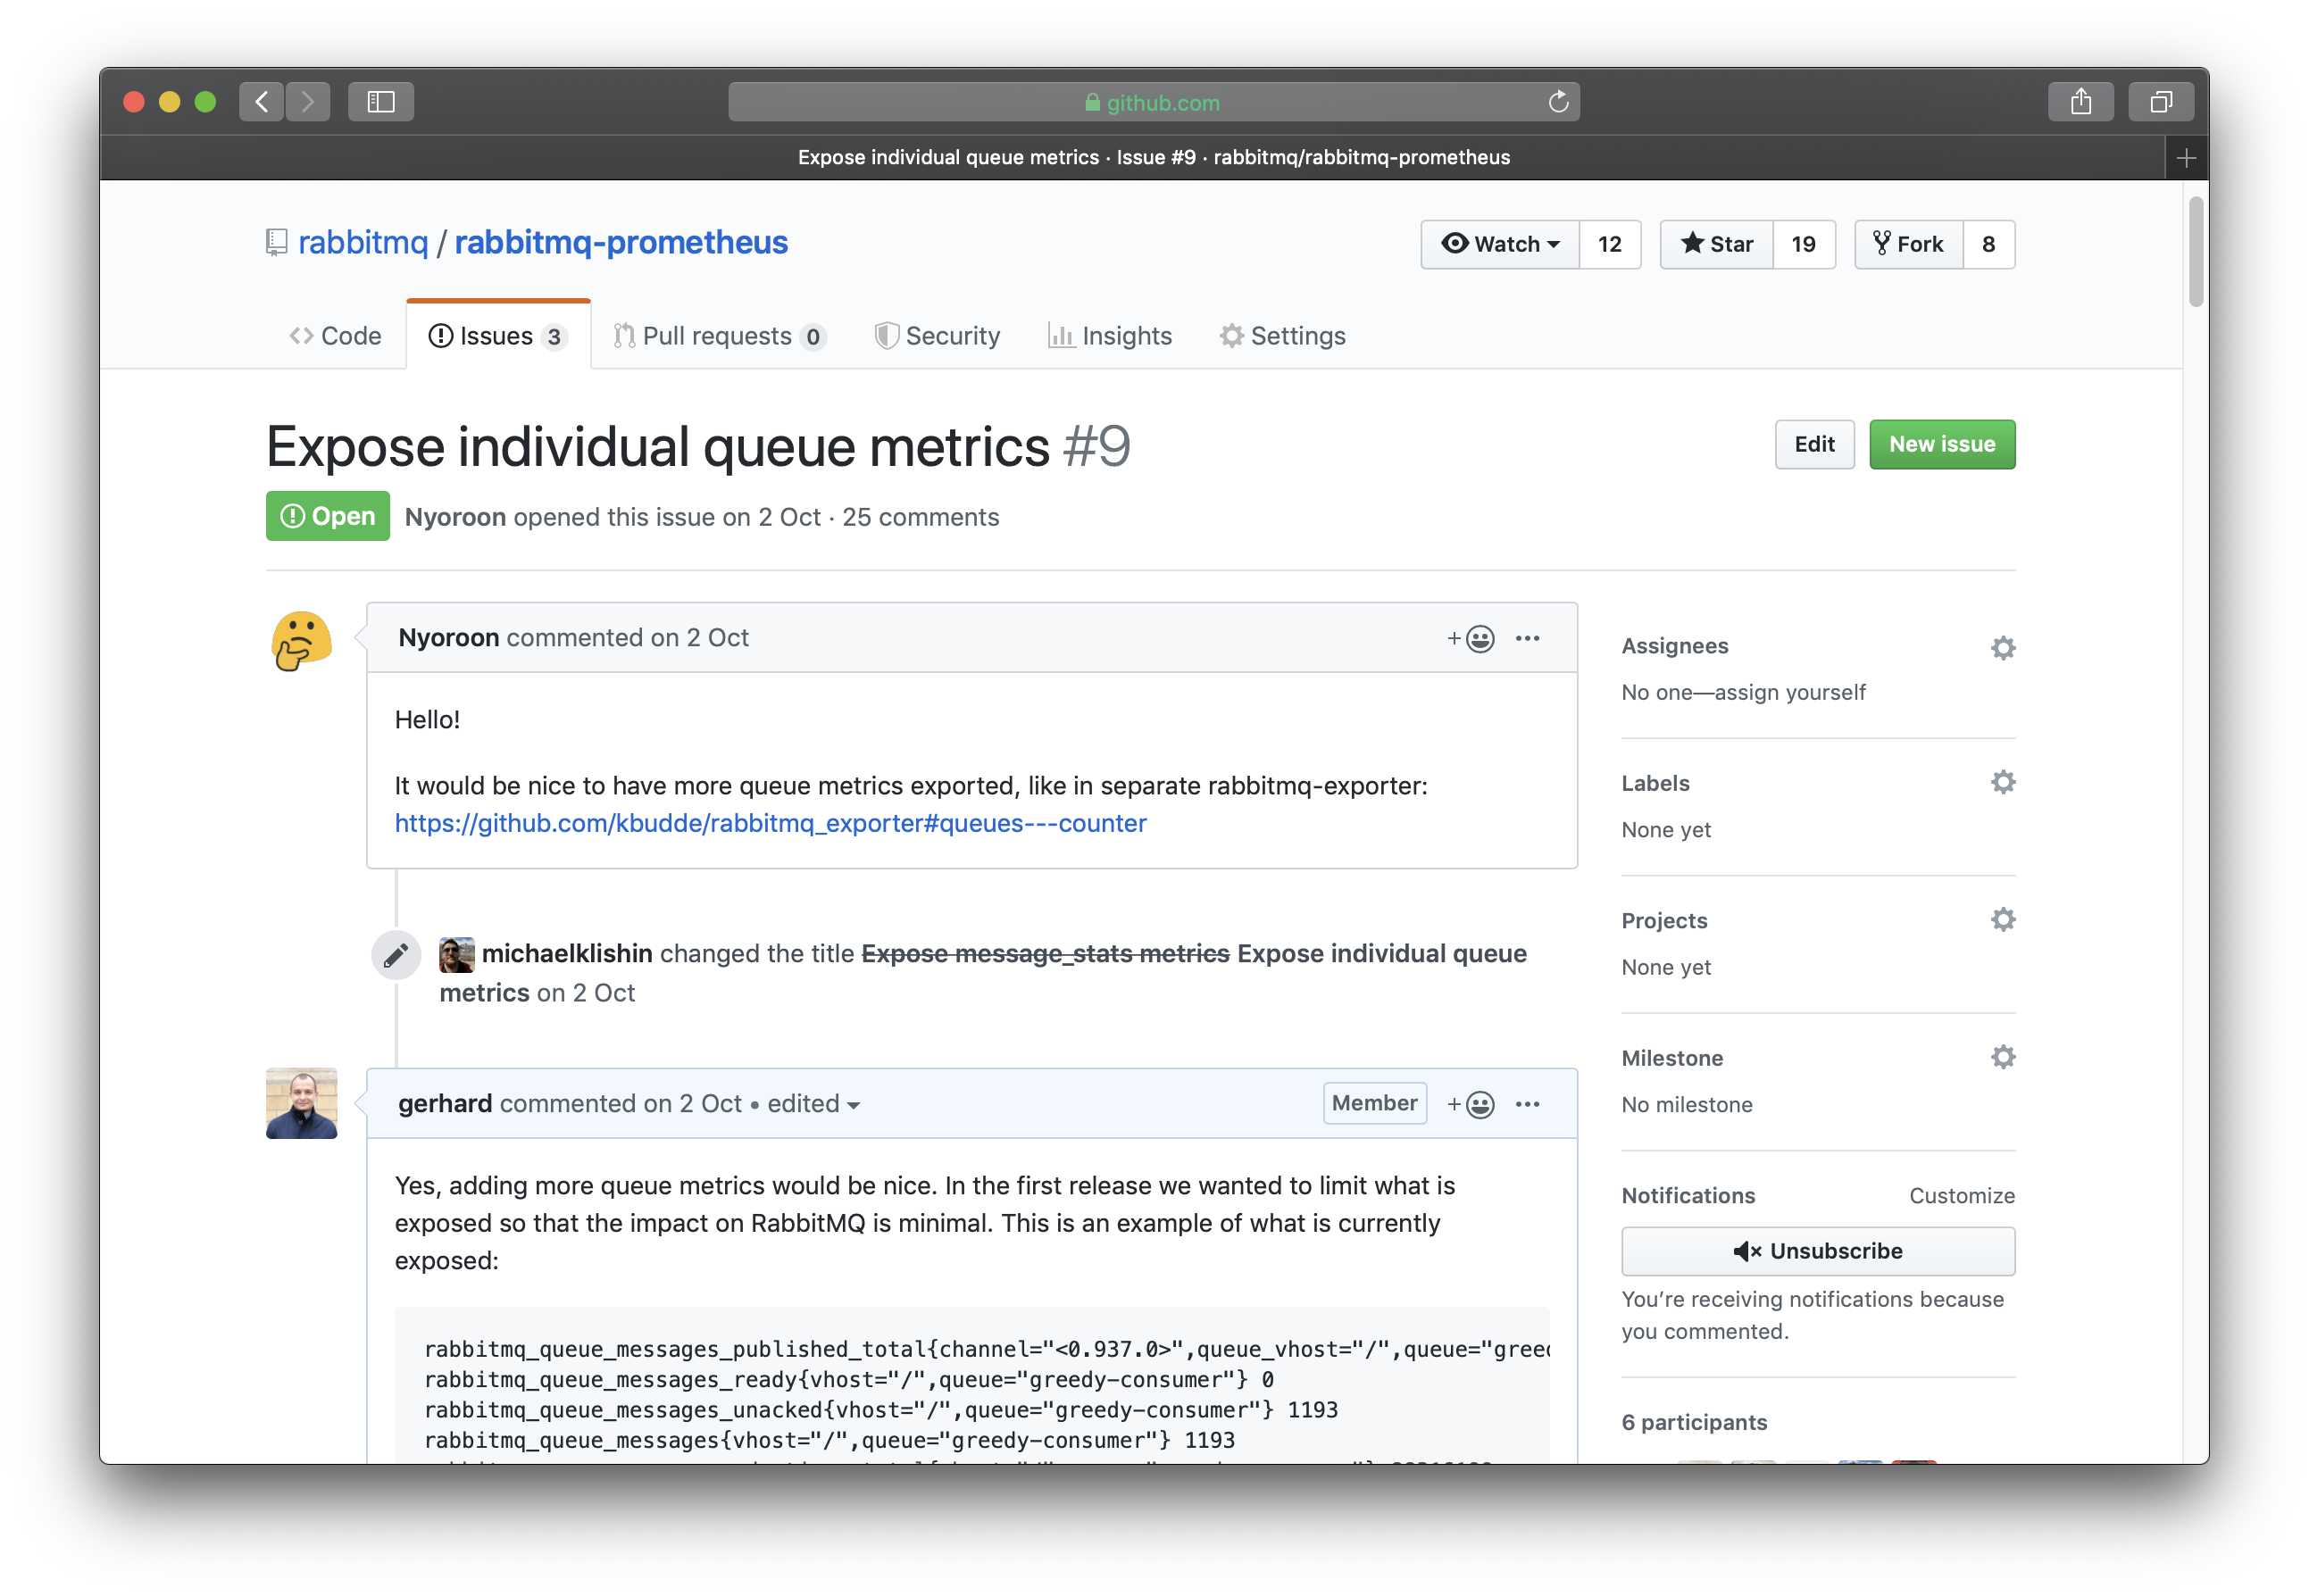Click the page vertical scrollbar

coord(2195,252)
